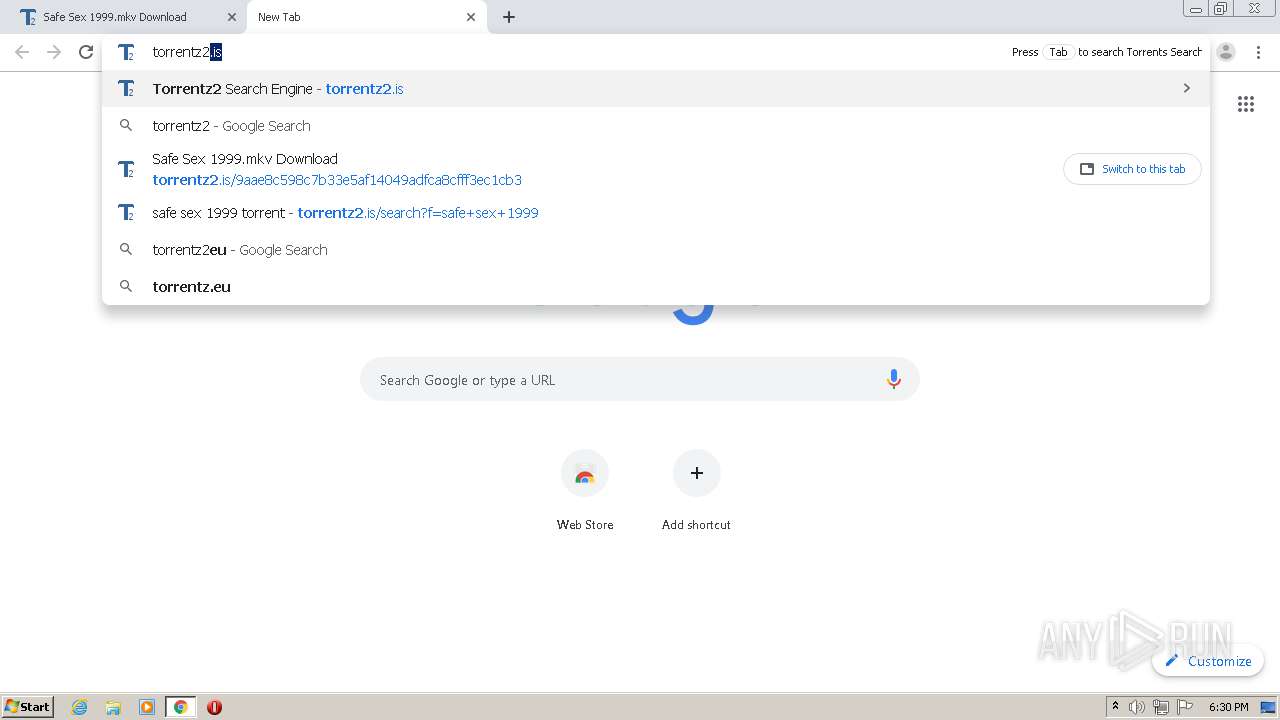This screenshot has height=720, width=1280.
Task: Choose the torrentz2 - Google Search suggestion
Action: tap(656, 126)
